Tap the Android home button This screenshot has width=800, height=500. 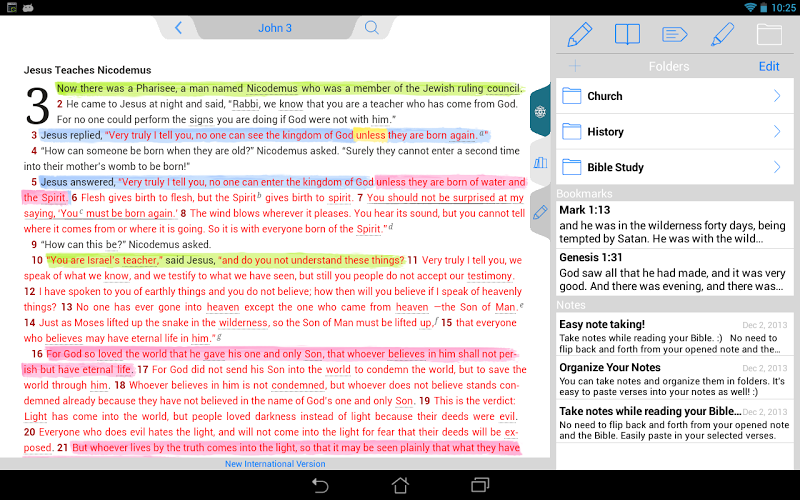pos(400,485)
